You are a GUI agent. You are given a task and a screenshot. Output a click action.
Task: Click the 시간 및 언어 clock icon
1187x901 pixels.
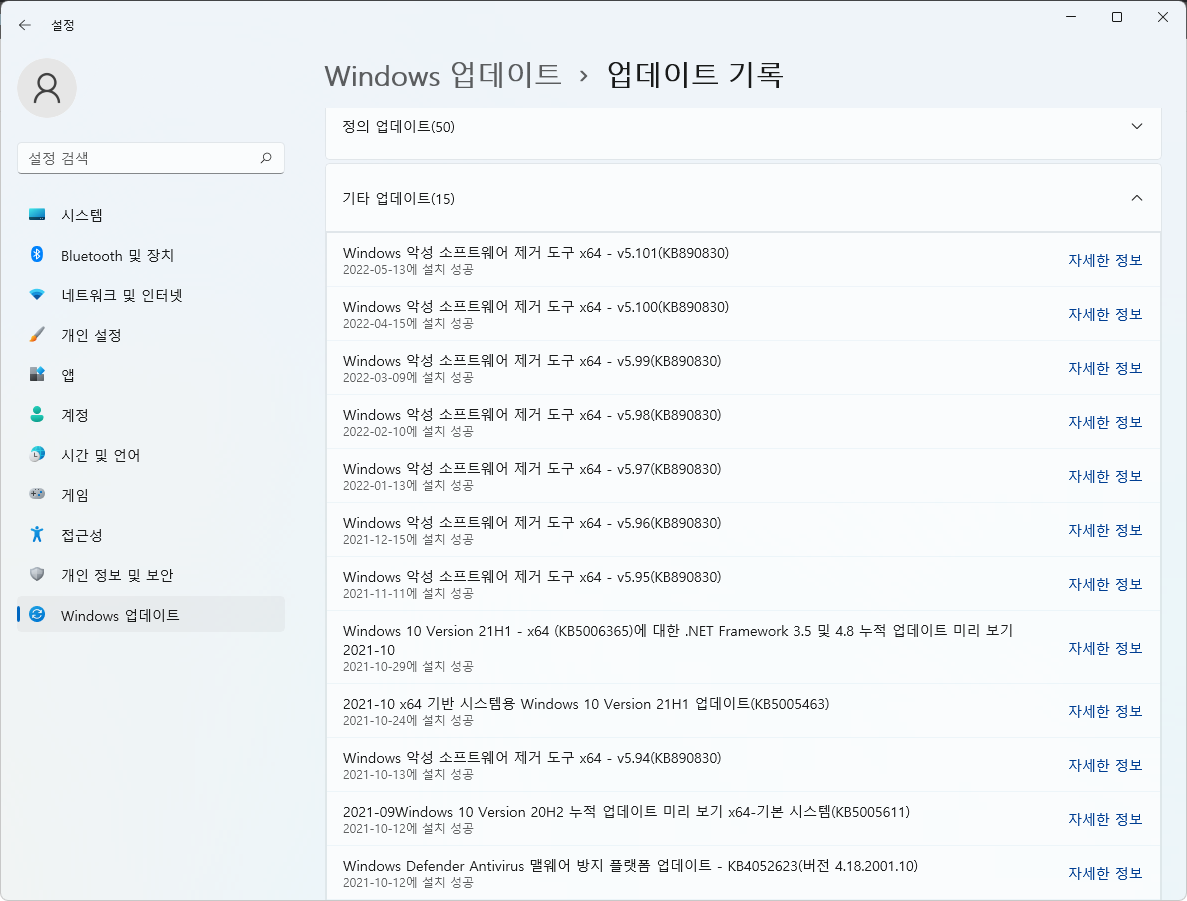pos(37,454)
